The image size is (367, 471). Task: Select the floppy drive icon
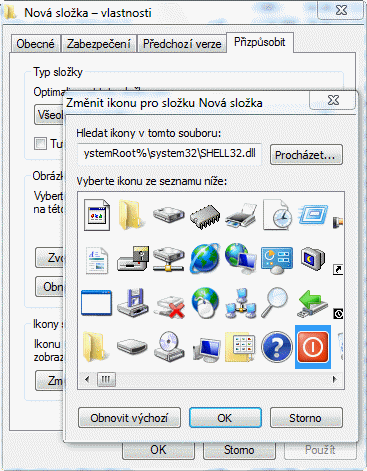(x=133, y=259)
